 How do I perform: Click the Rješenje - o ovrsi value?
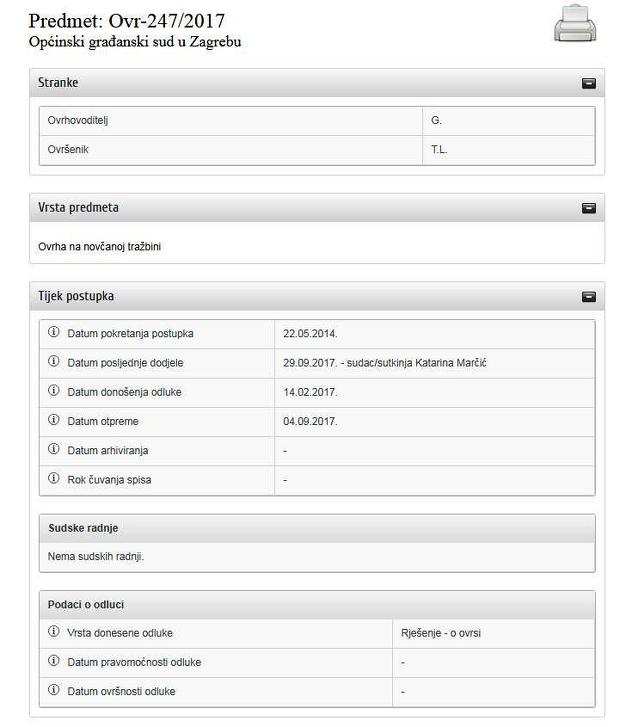pyautogui.click(x=442, y=633)
